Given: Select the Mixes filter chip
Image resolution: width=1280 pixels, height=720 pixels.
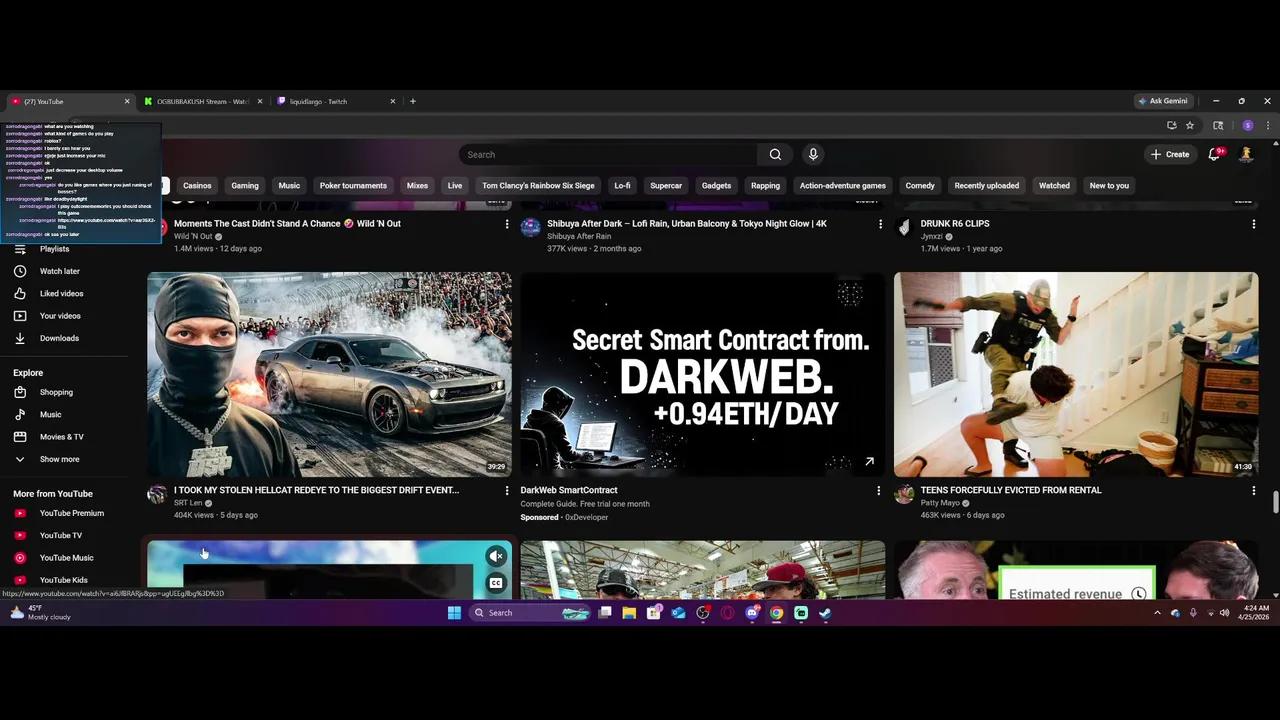Looking at the screenshot, I should [417, 185].
